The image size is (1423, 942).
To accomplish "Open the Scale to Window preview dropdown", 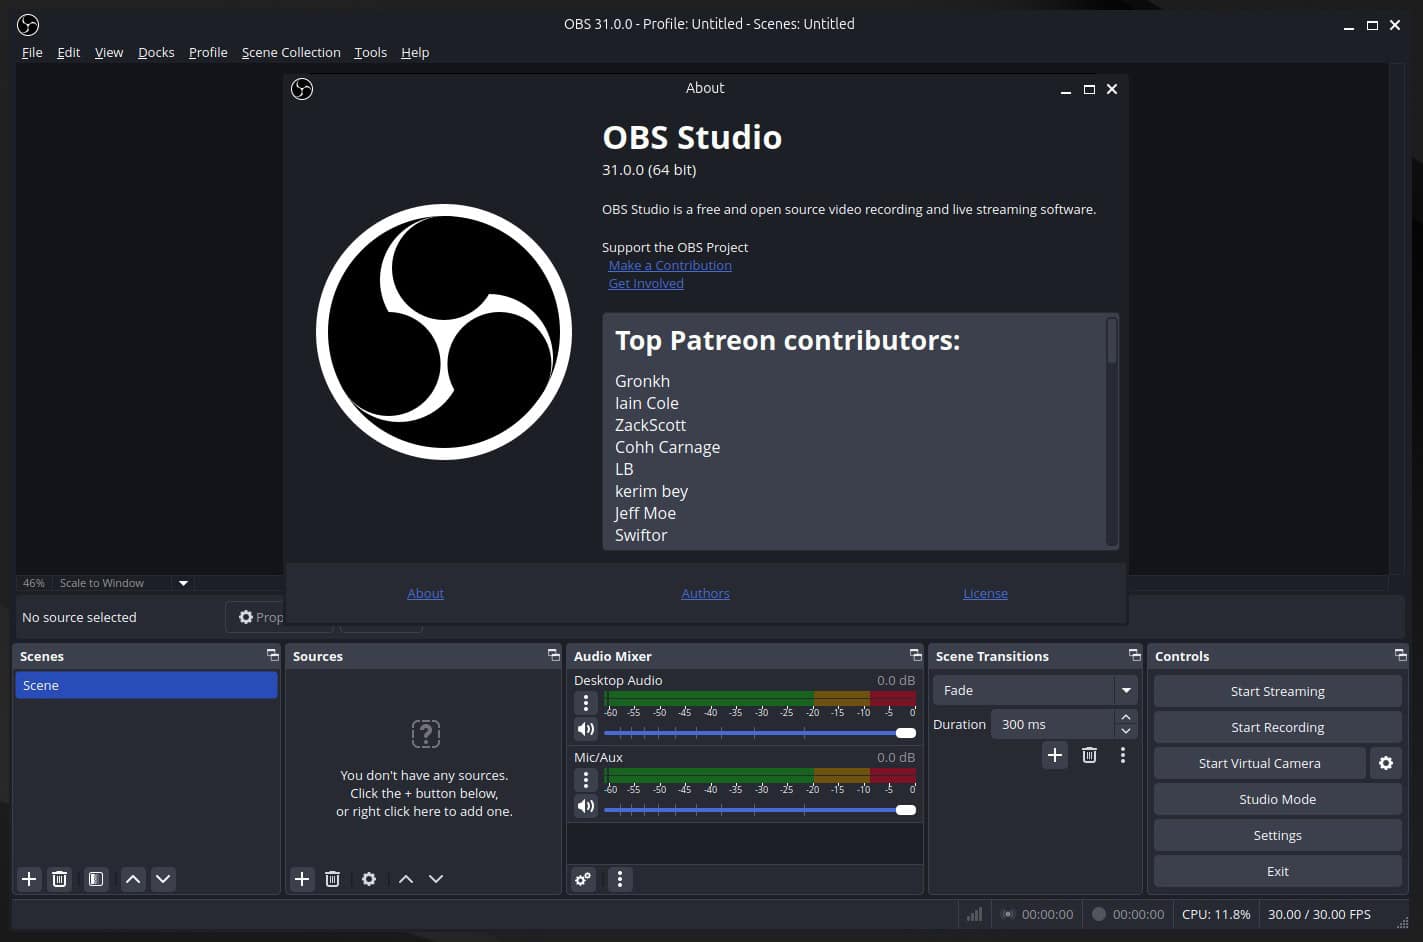I will [x=182, y=582].
